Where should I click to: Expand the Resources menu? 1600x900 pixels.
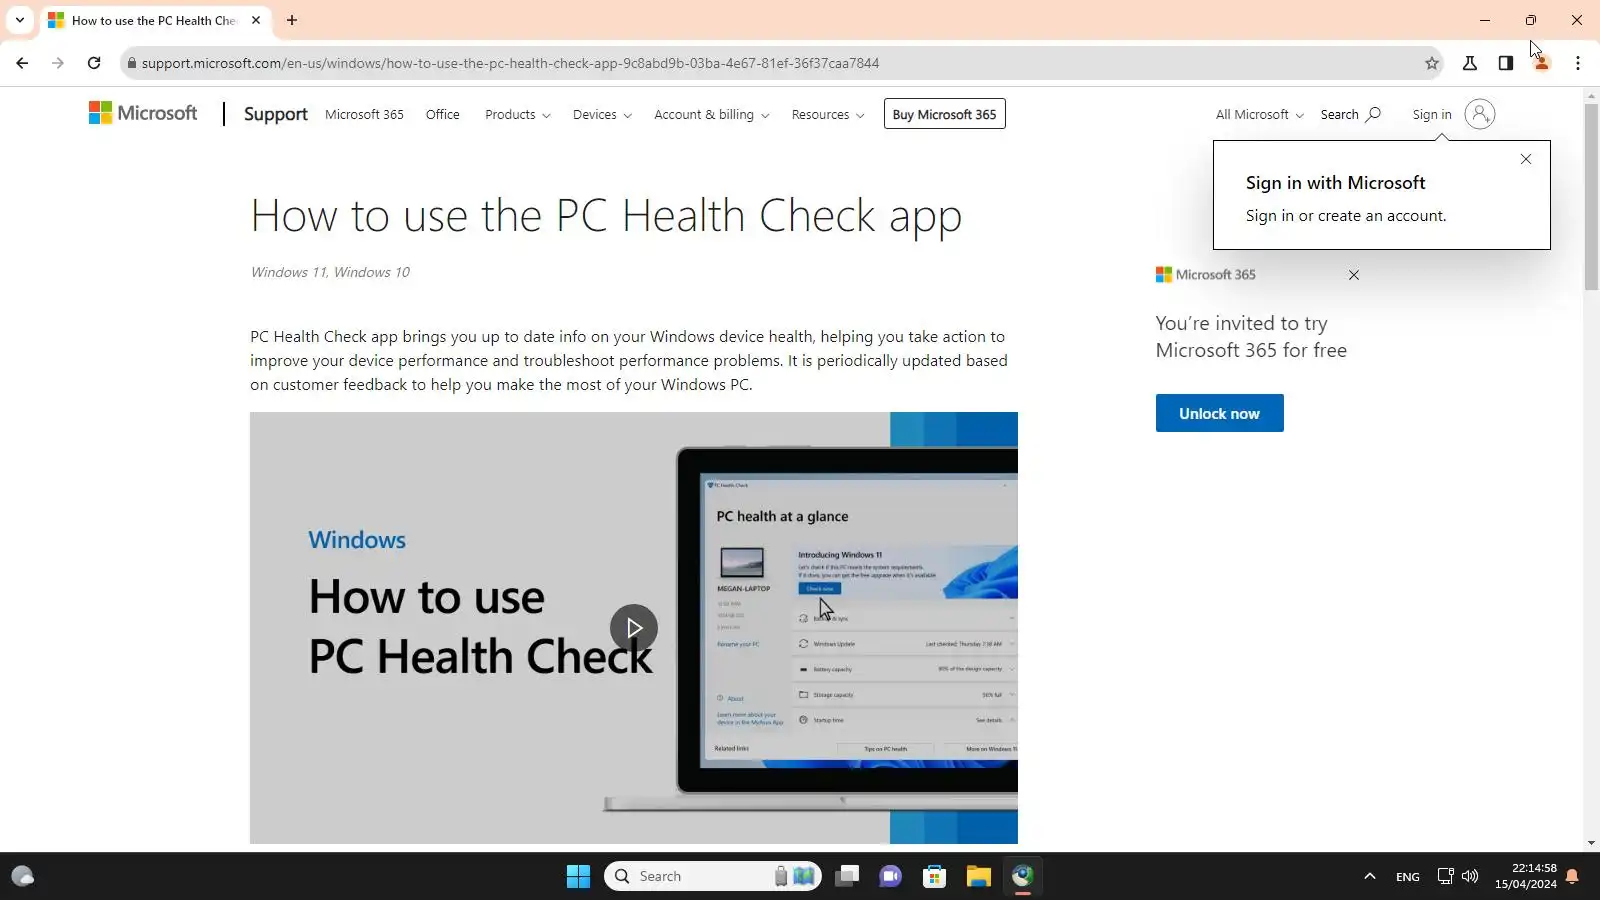click(x=828, y=114)
